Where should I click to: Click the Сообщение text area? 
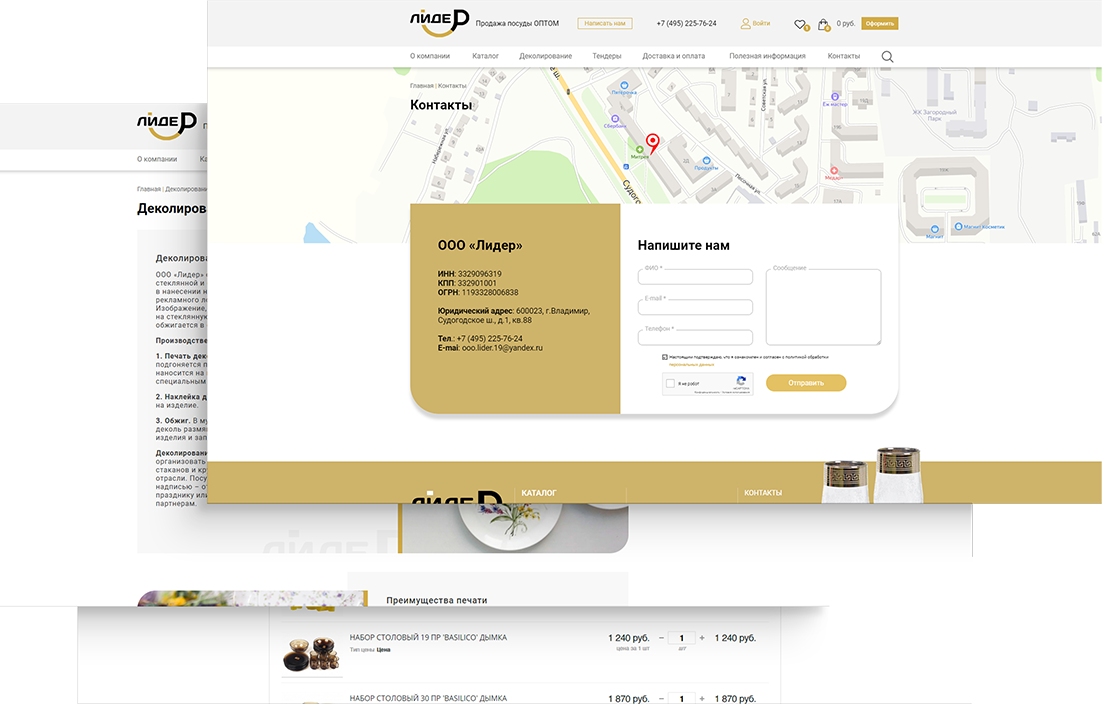[823, 307]
